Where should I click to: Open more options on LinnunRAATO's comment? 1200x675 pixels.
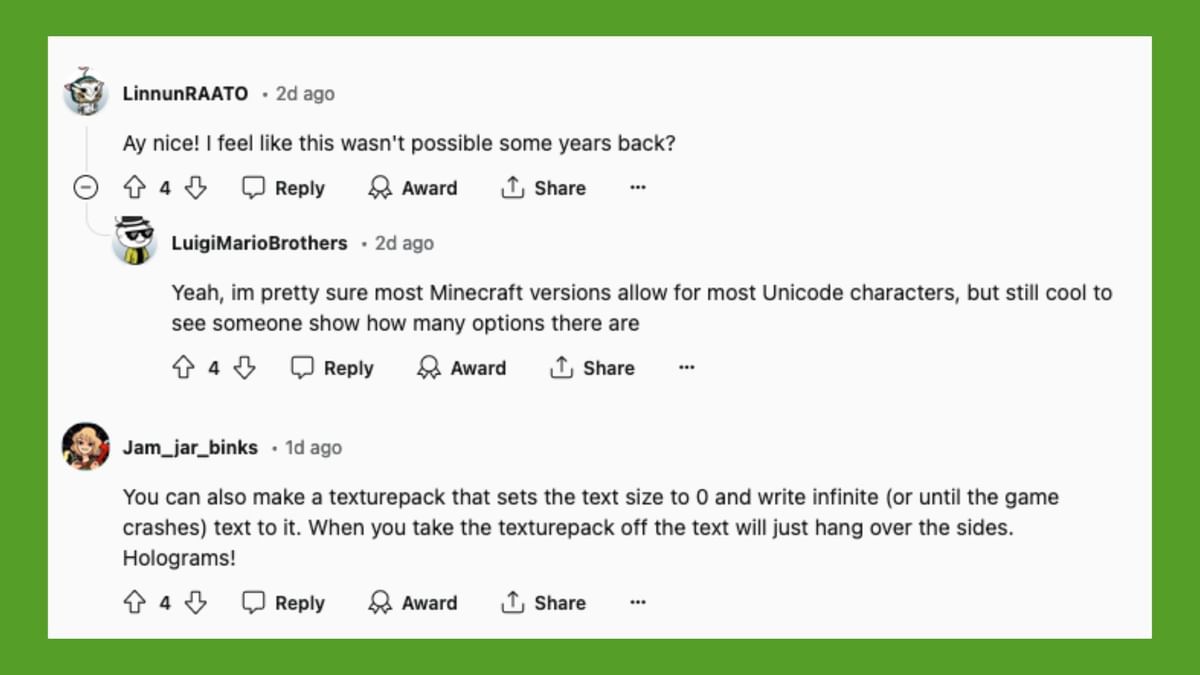(638, 188)
